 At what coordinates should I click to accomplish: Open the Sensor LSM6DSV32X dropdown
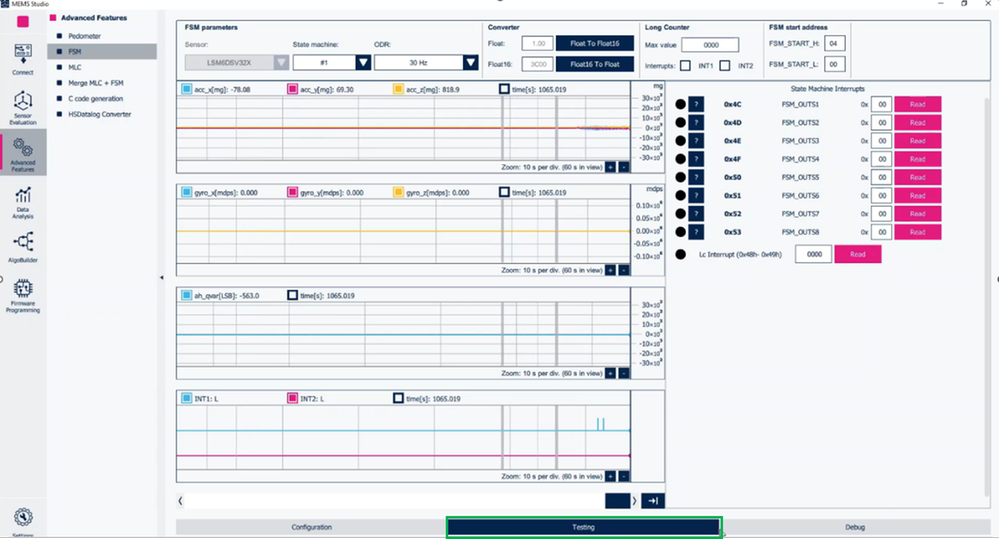(x=236, y=62)
